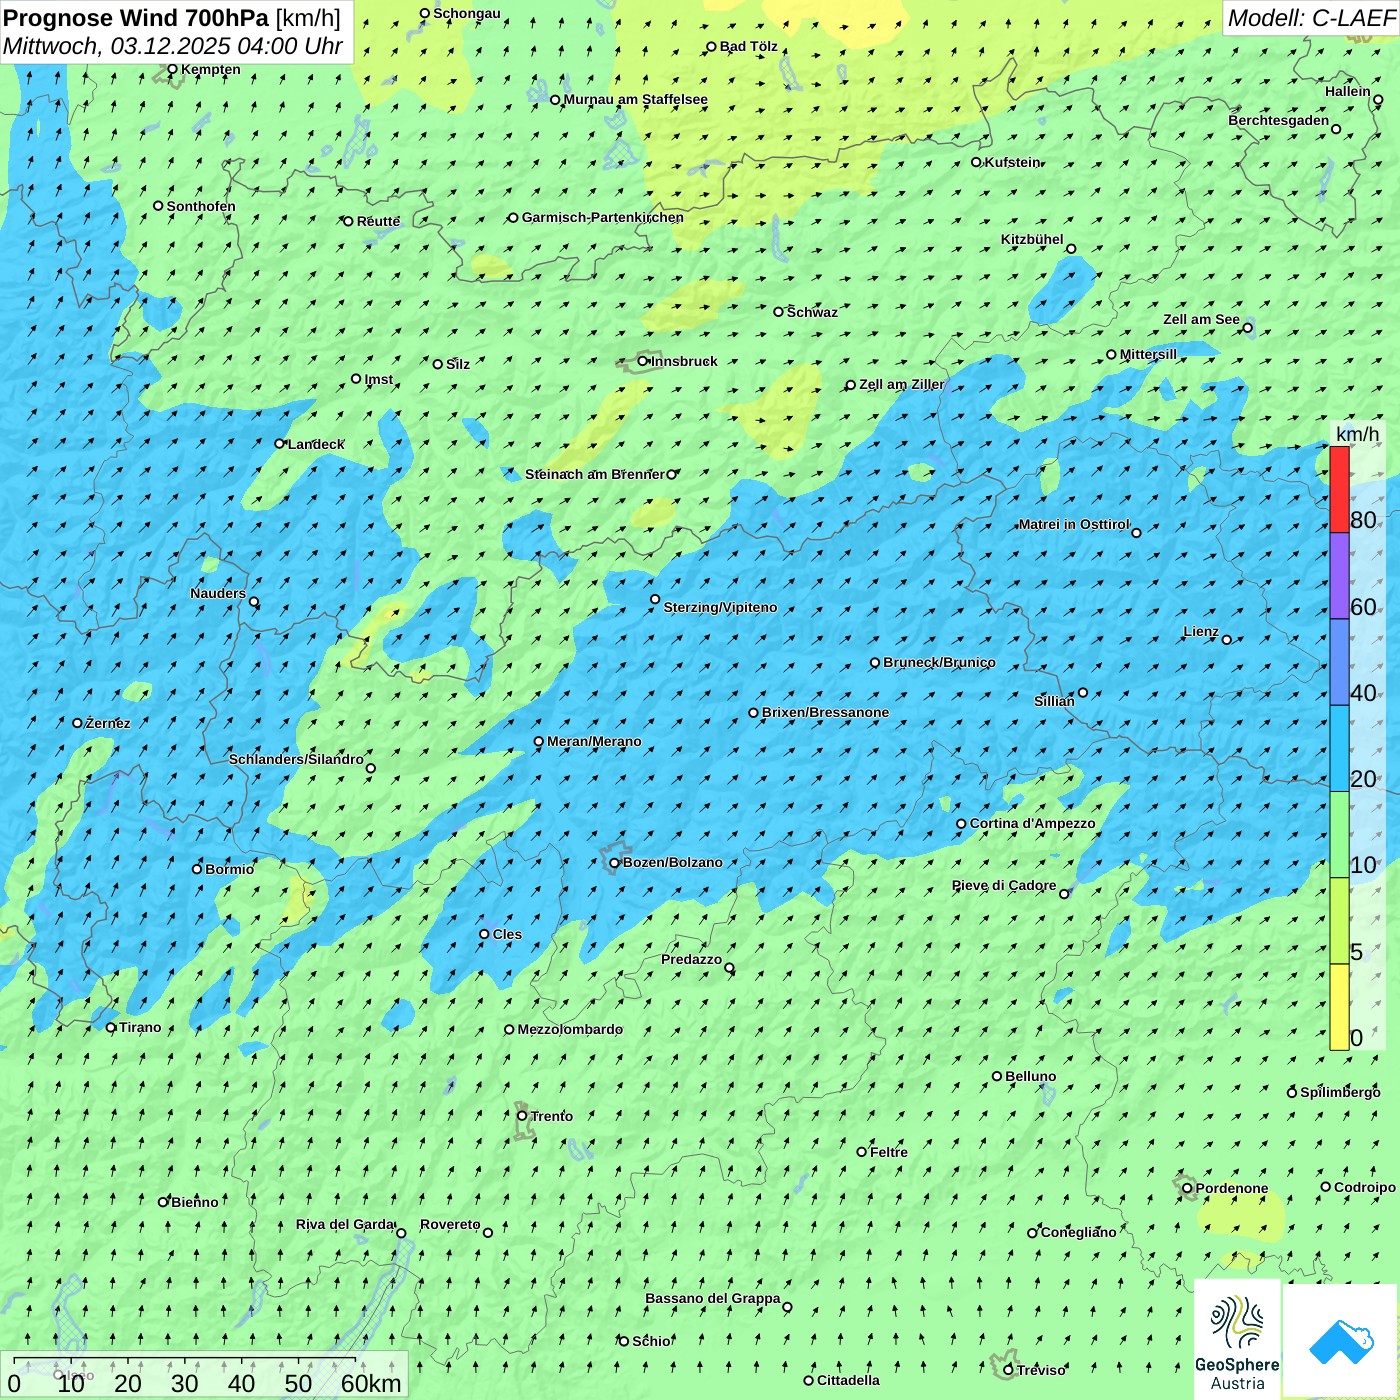Click the 'Rovereto' label

450,1224
